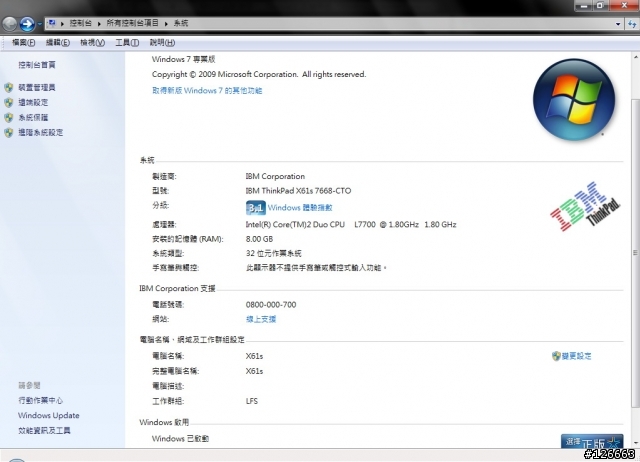Screen dimensions: 640x462
Task: Click the vertical scrollbar thumb
Action: click(636, 253)
